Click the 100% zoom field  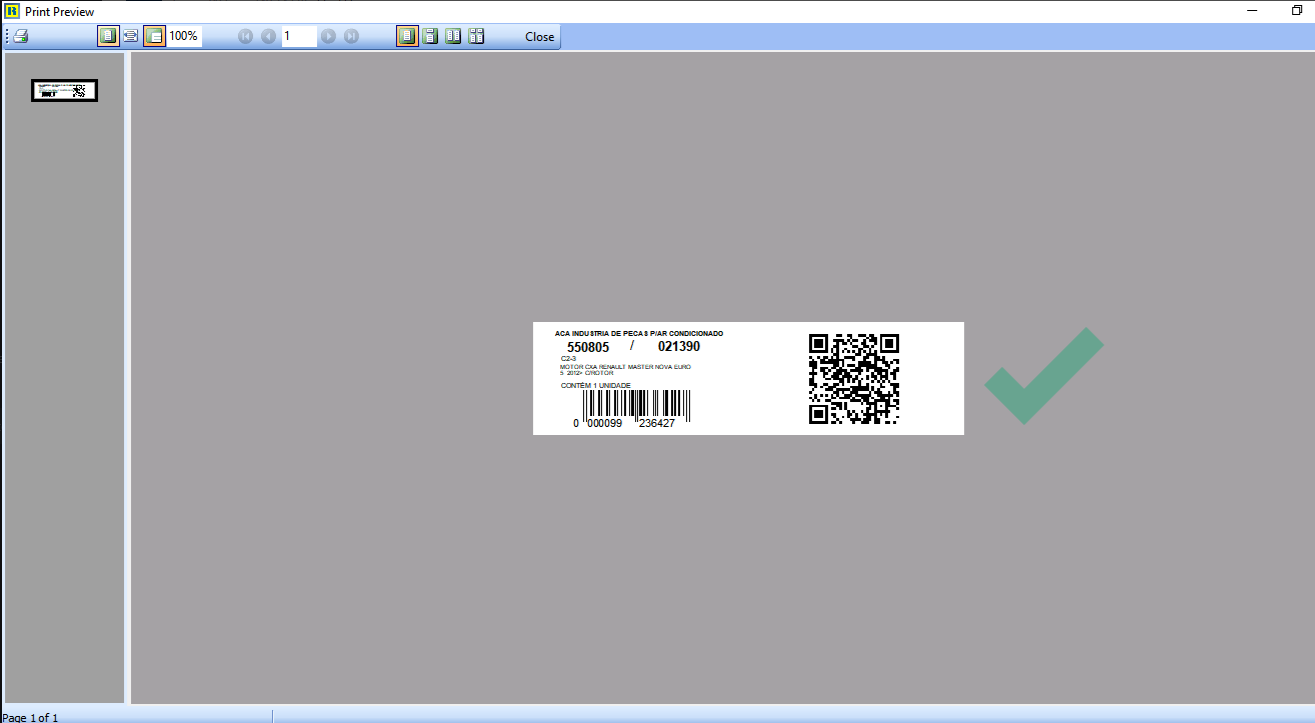tap(184, 36)
